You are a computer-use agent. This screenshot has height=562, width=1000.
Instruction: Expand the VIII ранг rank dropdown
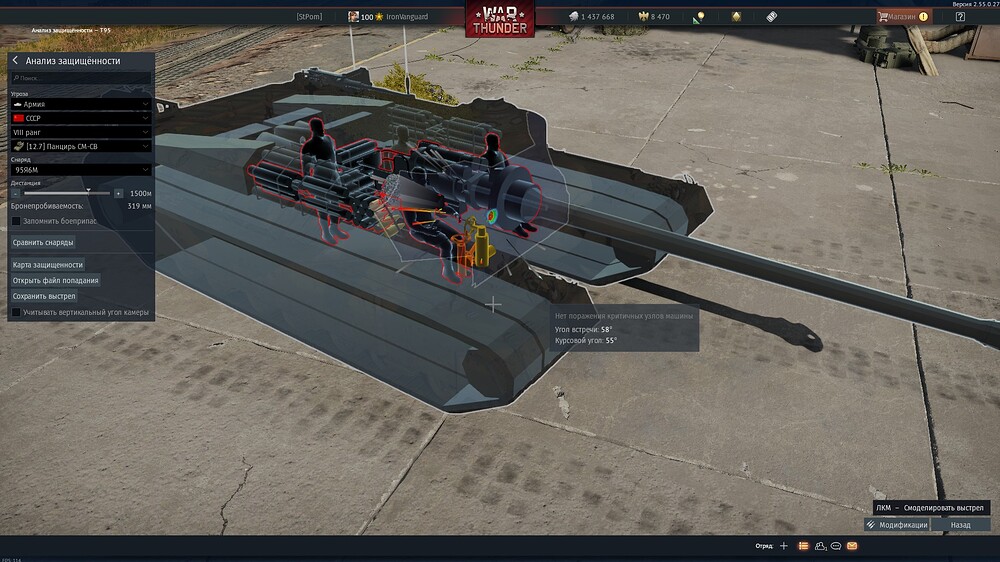[x=80, y=132]
